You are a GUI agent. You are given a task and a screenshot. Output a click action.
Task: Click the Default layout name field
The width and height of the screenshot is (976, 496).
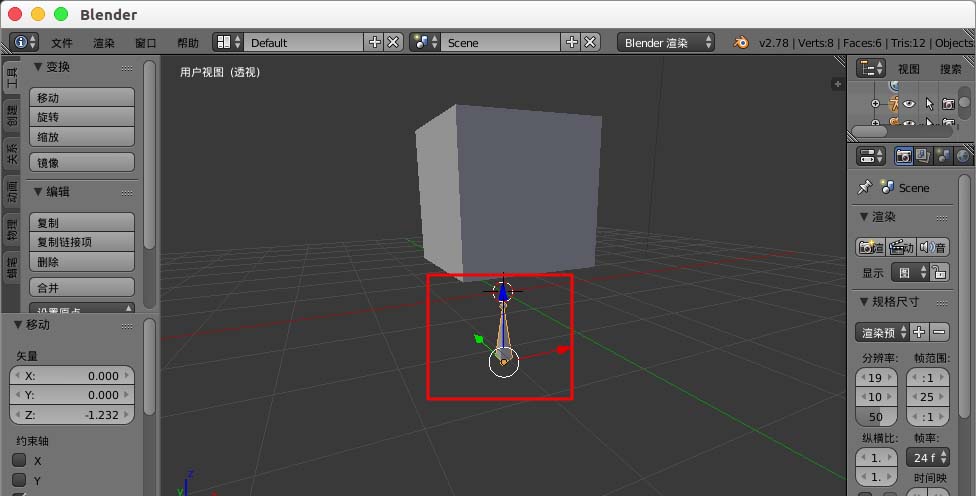point(304,42)
